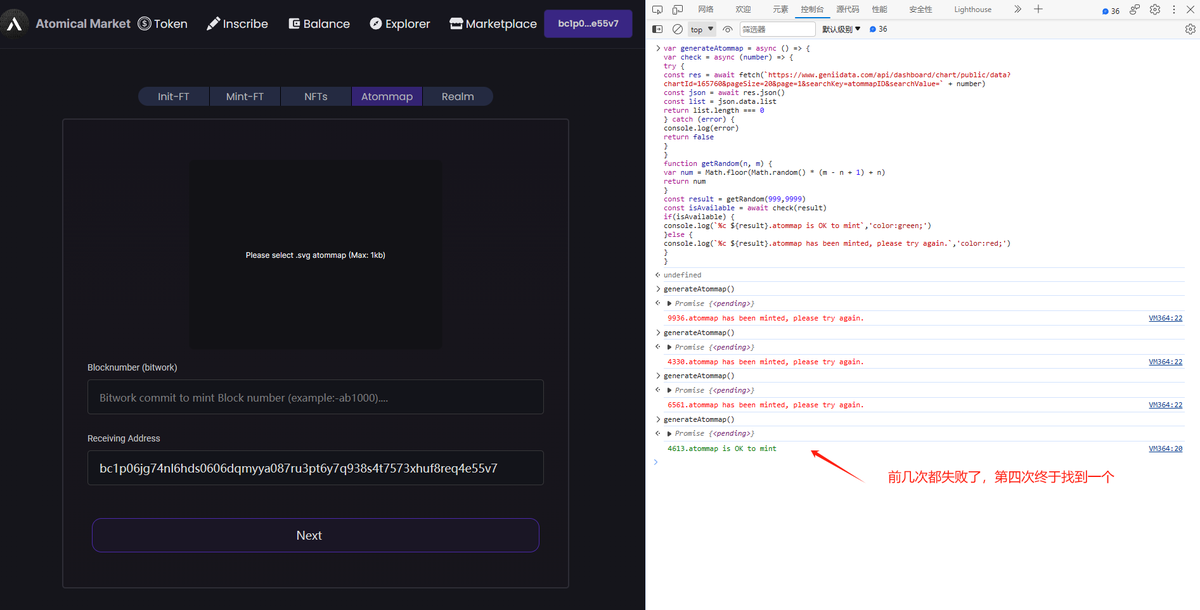
Task: Close the DevTools panel
Action: pos(1190,9)
